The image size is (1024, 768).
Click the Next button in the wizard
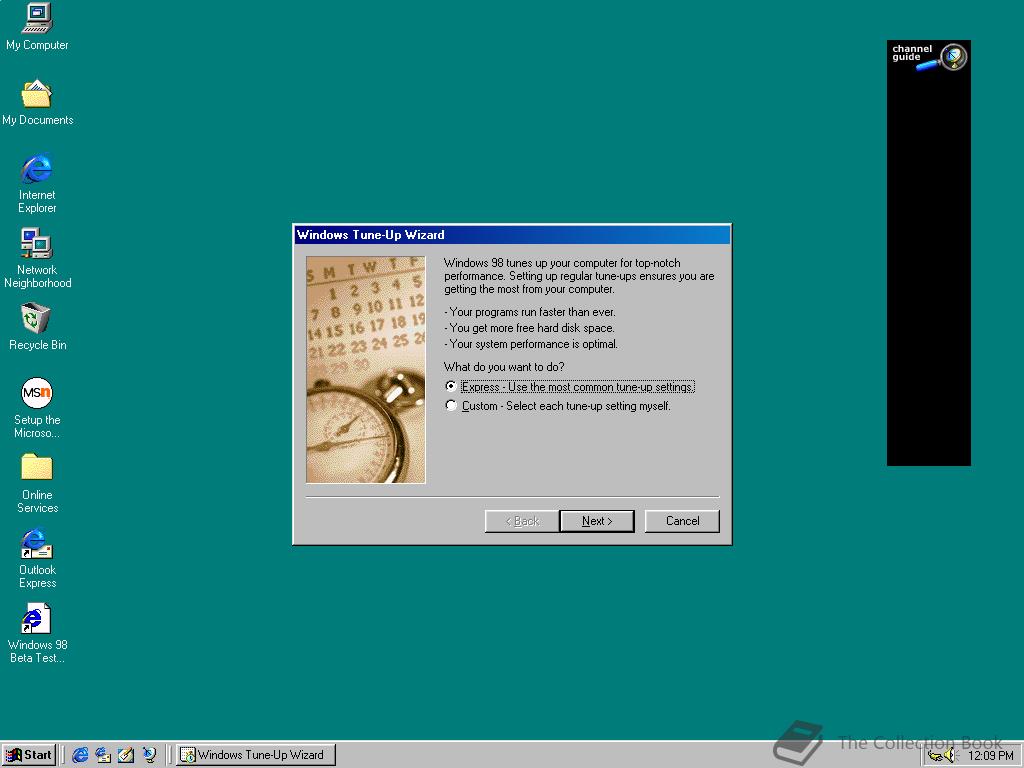[x=597, y=521]
